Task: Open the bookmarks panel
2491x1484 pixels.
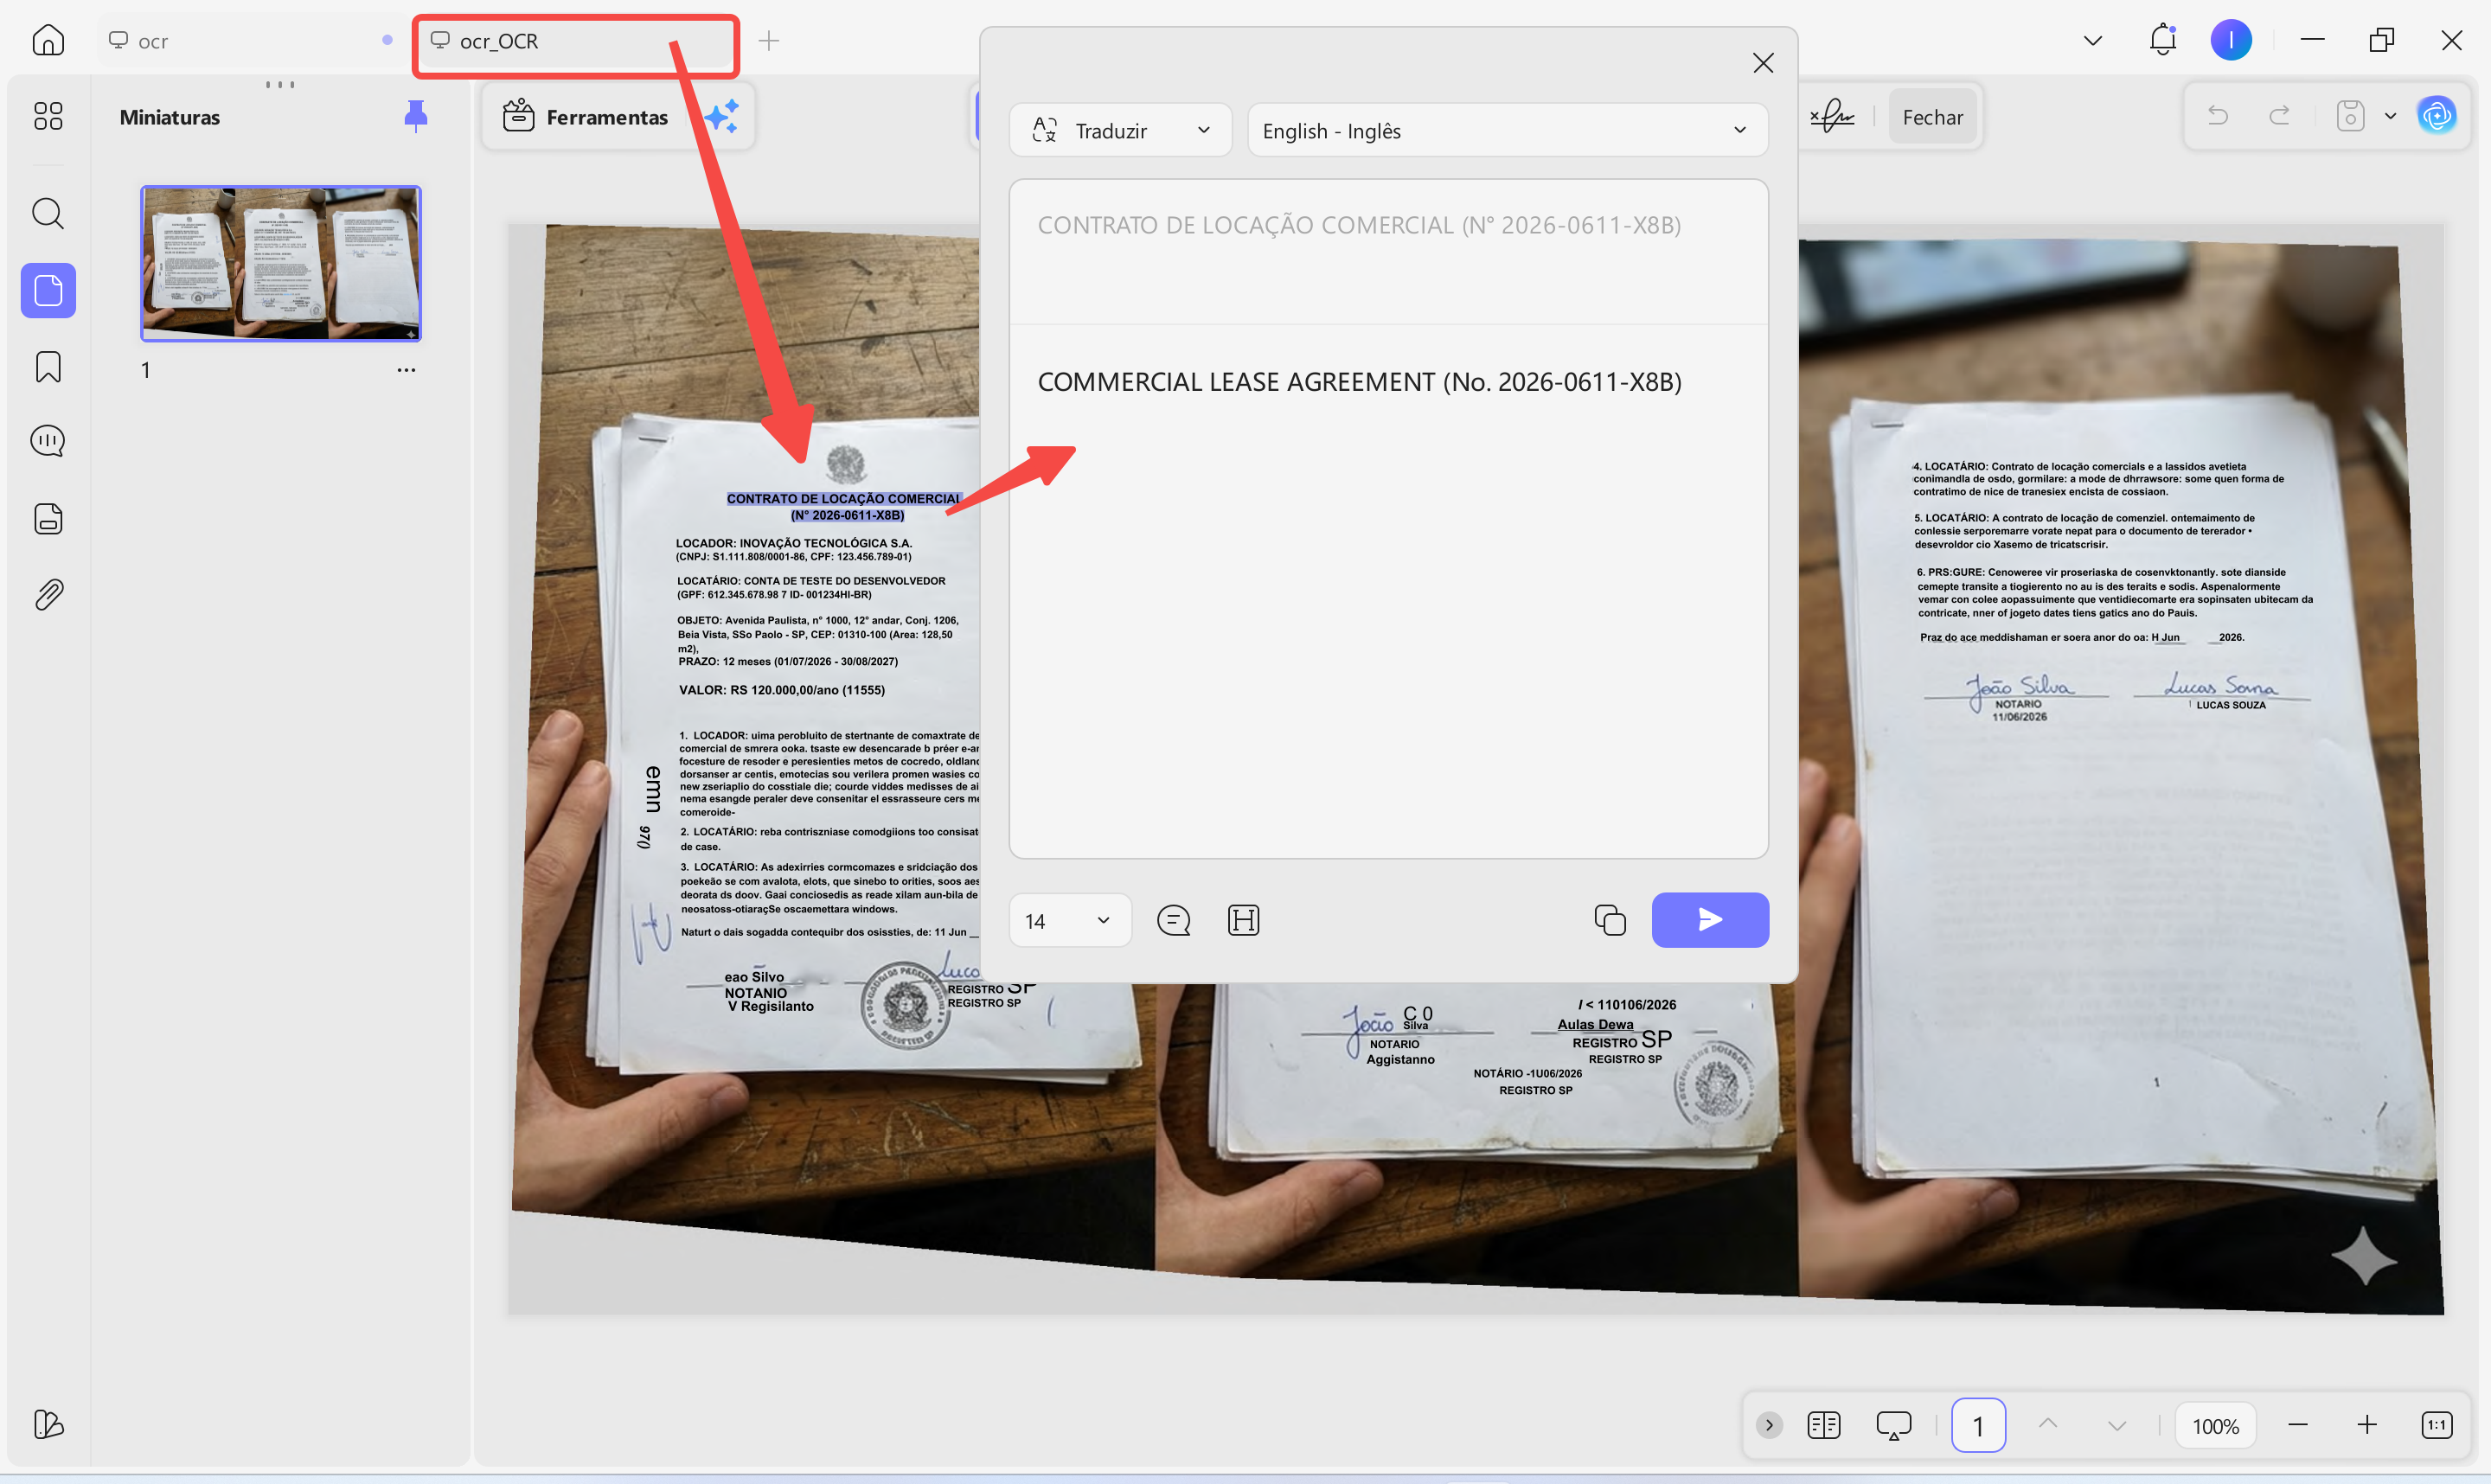Action: click(x=48, y=367)
